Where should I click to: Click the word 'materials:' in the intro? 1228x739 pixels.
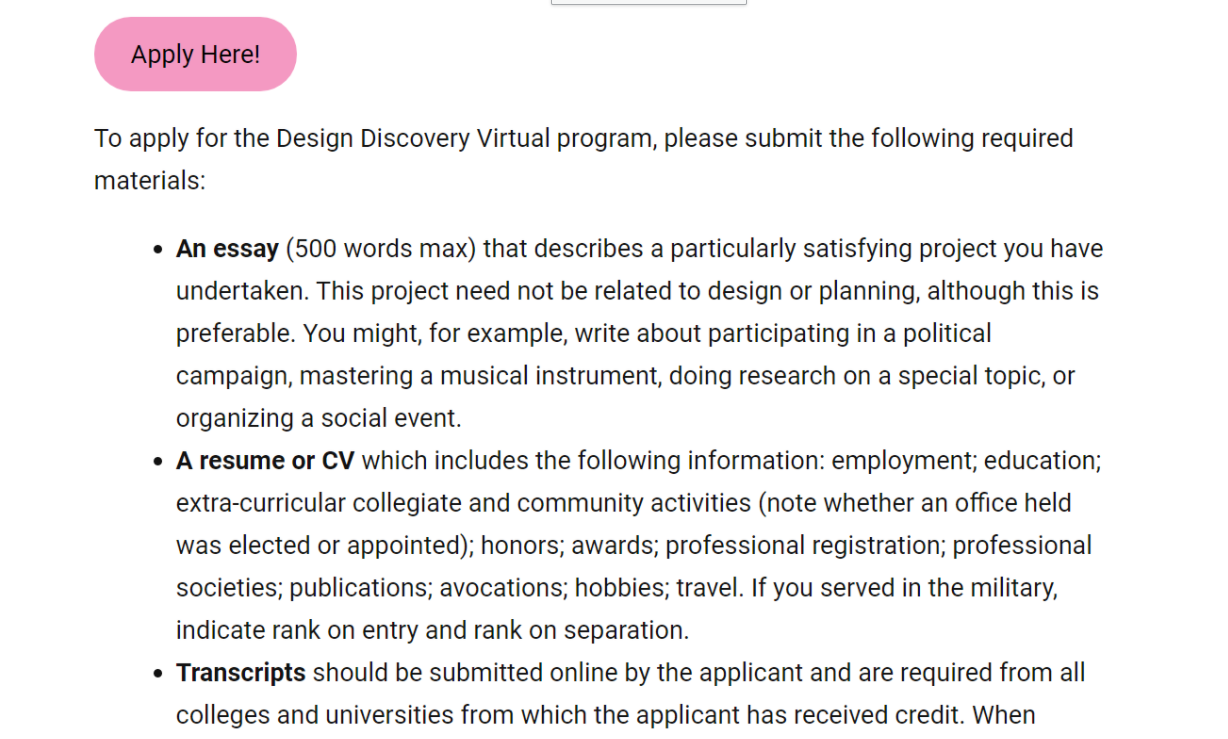tap(150, 181)
